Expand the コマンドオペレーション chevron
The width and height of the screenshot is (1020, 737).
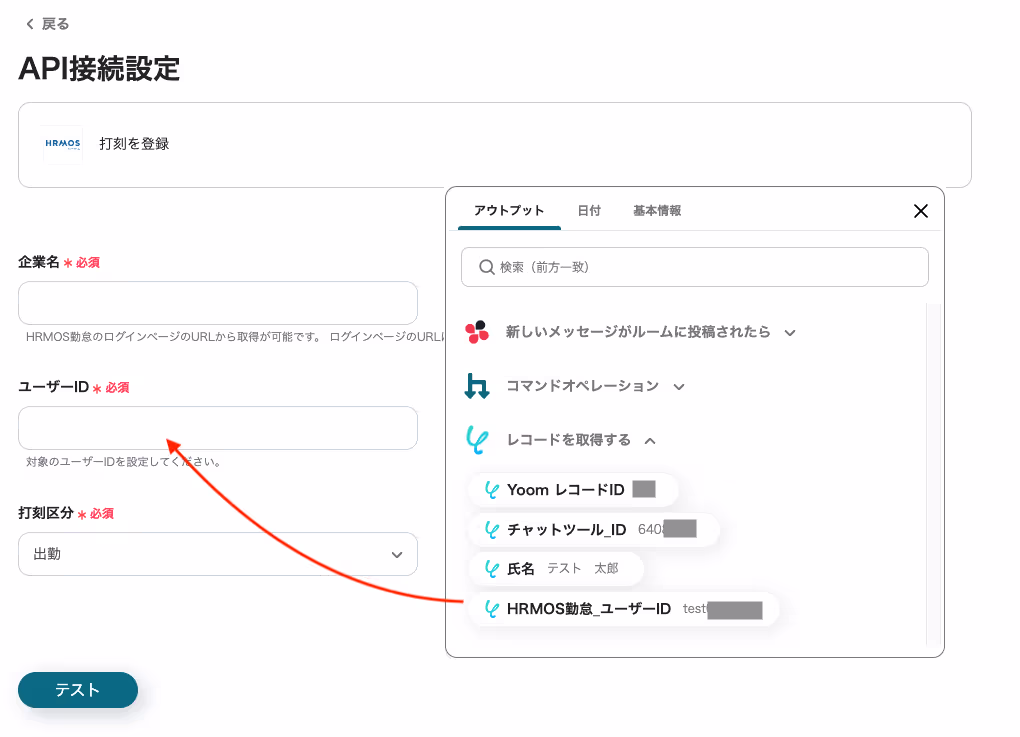click(678, 387)
